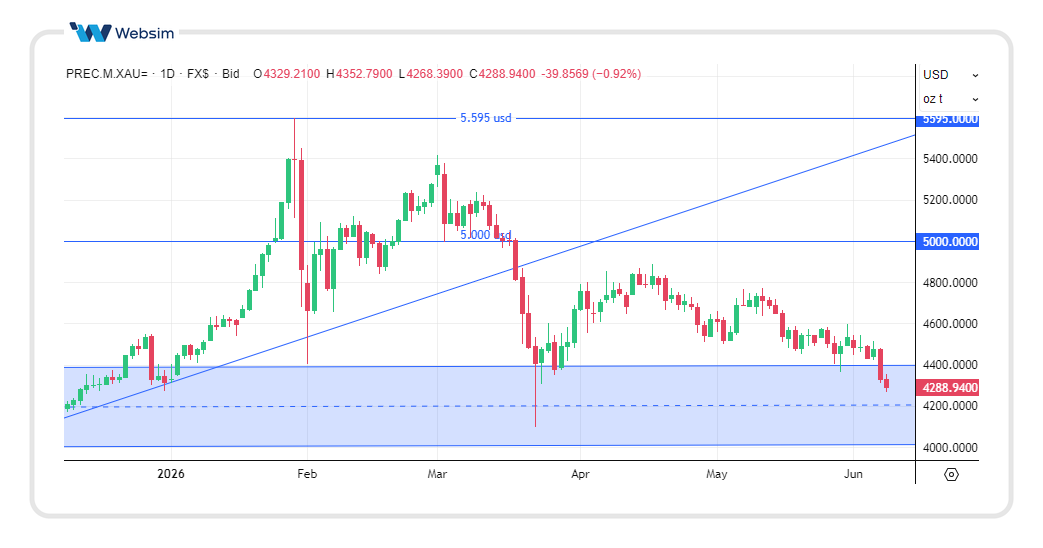Click the change value −39.8569 (−0.92%)
The image size is (1043, 548).
click(x=591, y=74)
